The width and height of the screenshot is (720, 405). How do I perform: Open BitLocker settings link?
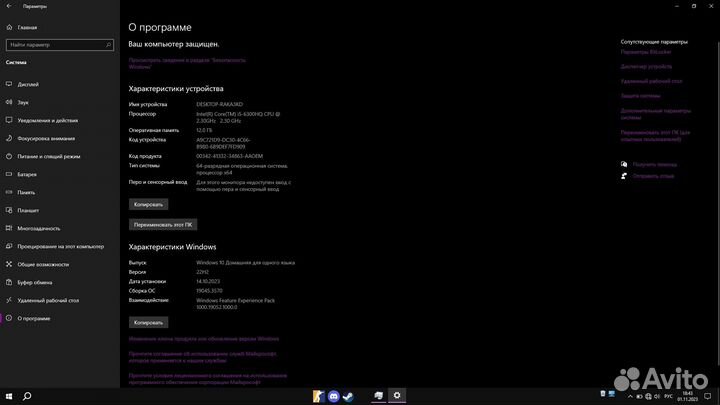click(646, 52)
